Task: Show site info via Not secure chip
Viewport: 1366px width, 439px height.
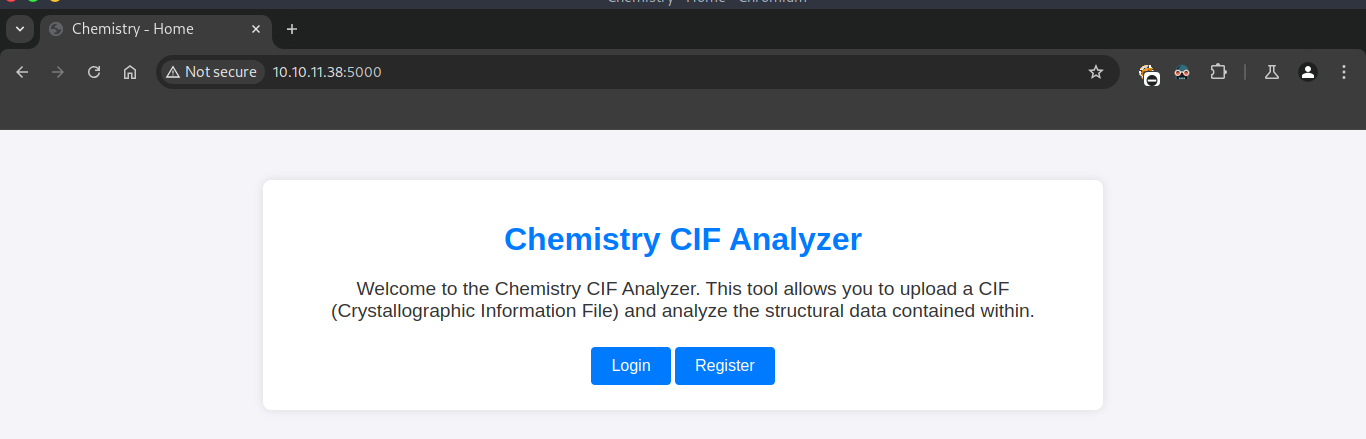Action: (211, 72)
